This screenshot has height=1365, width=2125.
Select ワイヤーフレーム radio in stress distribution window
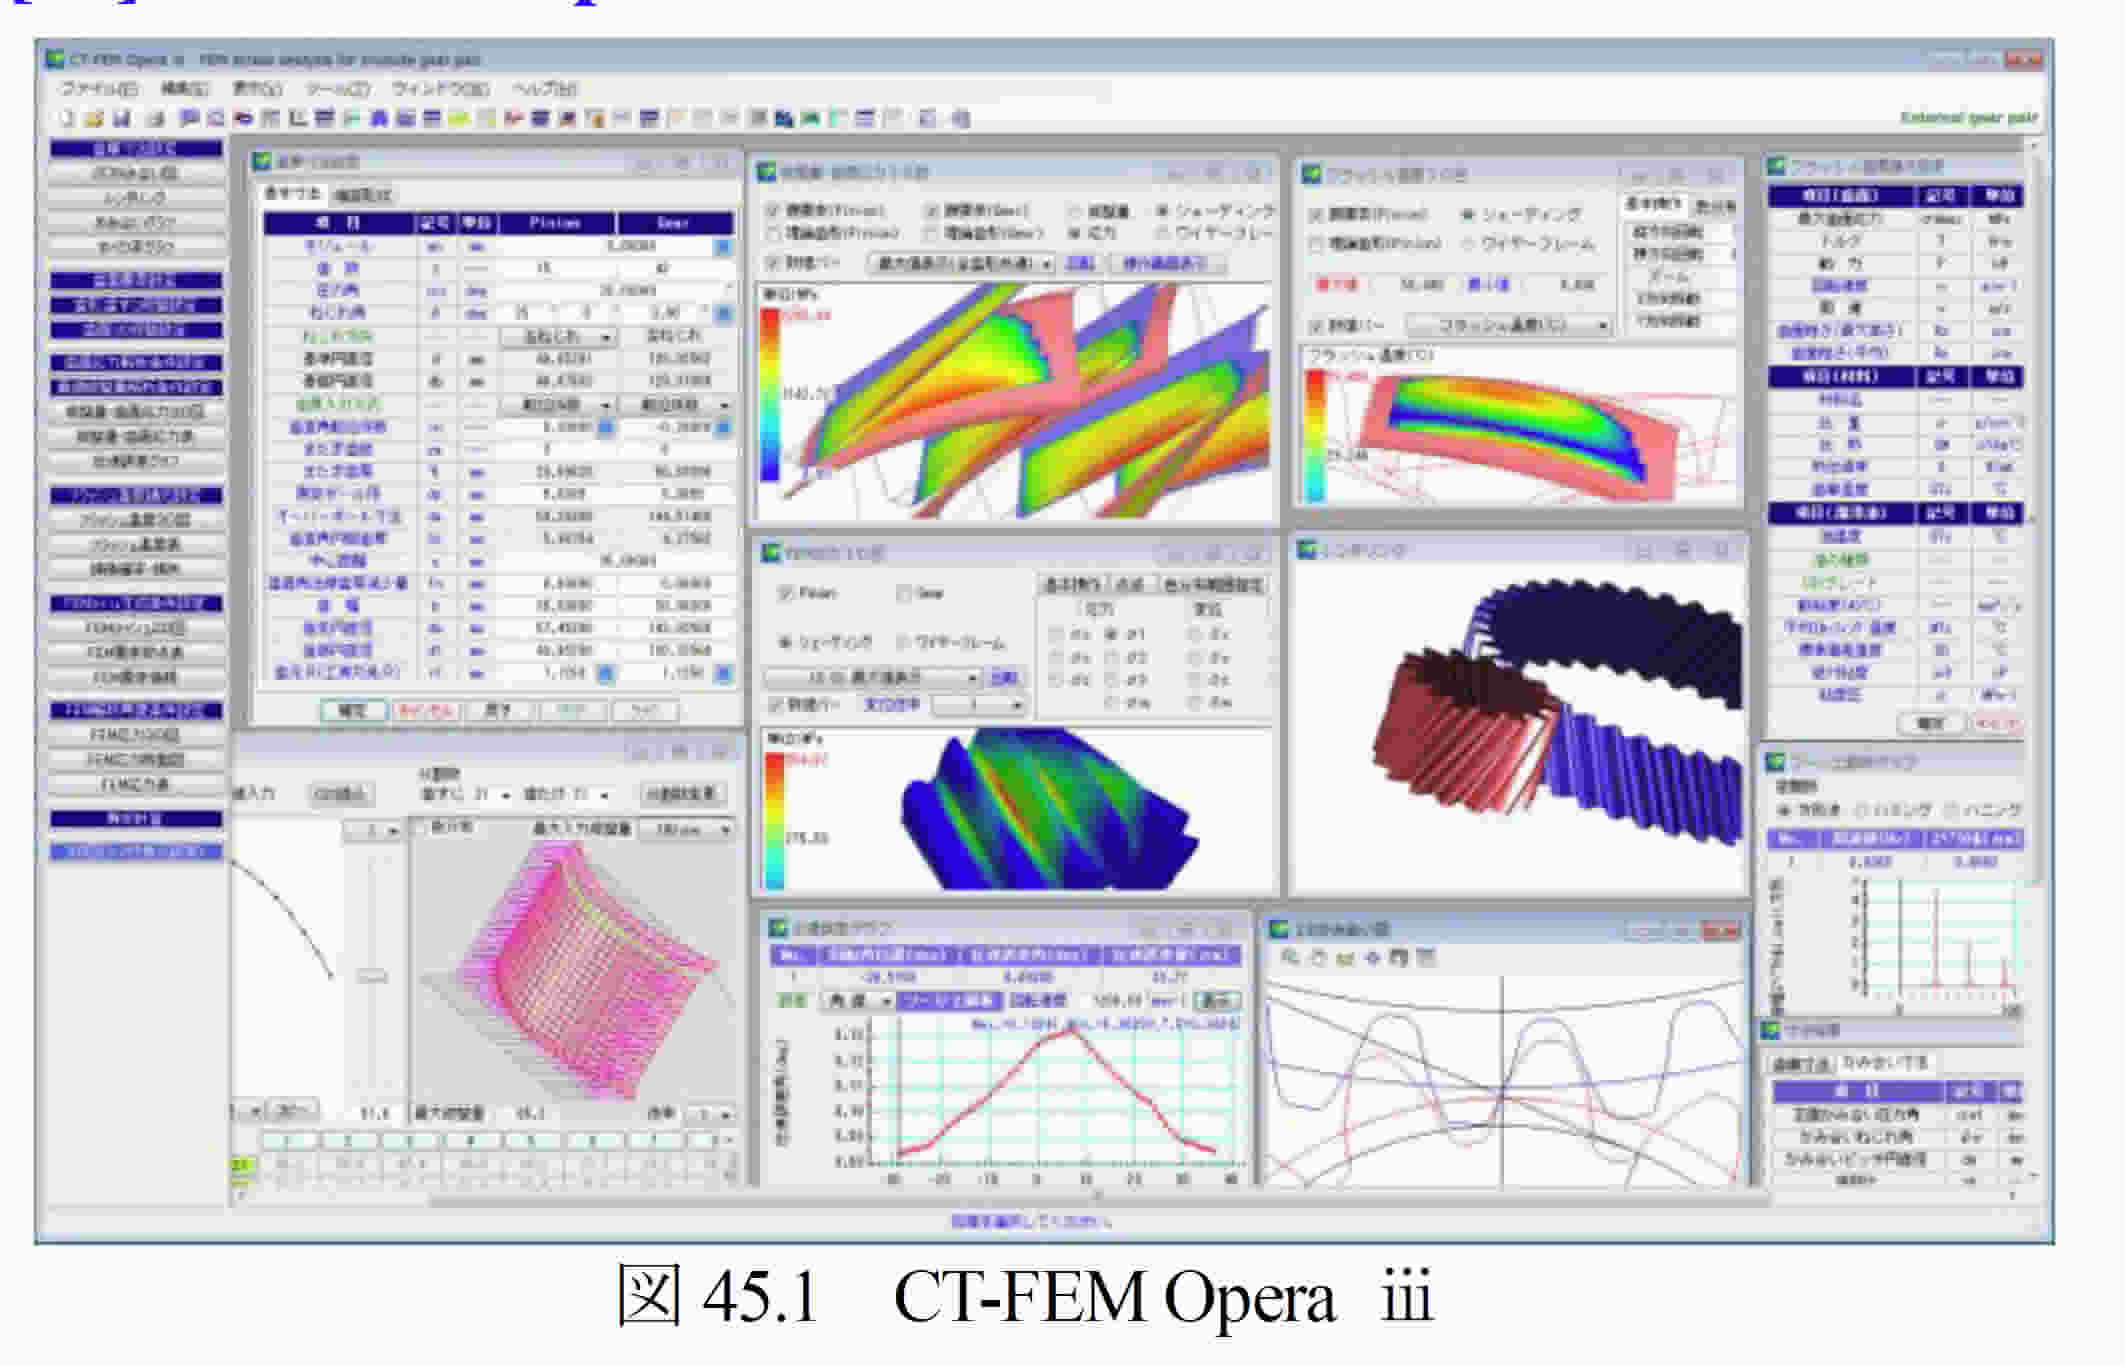click(1162, 233)
